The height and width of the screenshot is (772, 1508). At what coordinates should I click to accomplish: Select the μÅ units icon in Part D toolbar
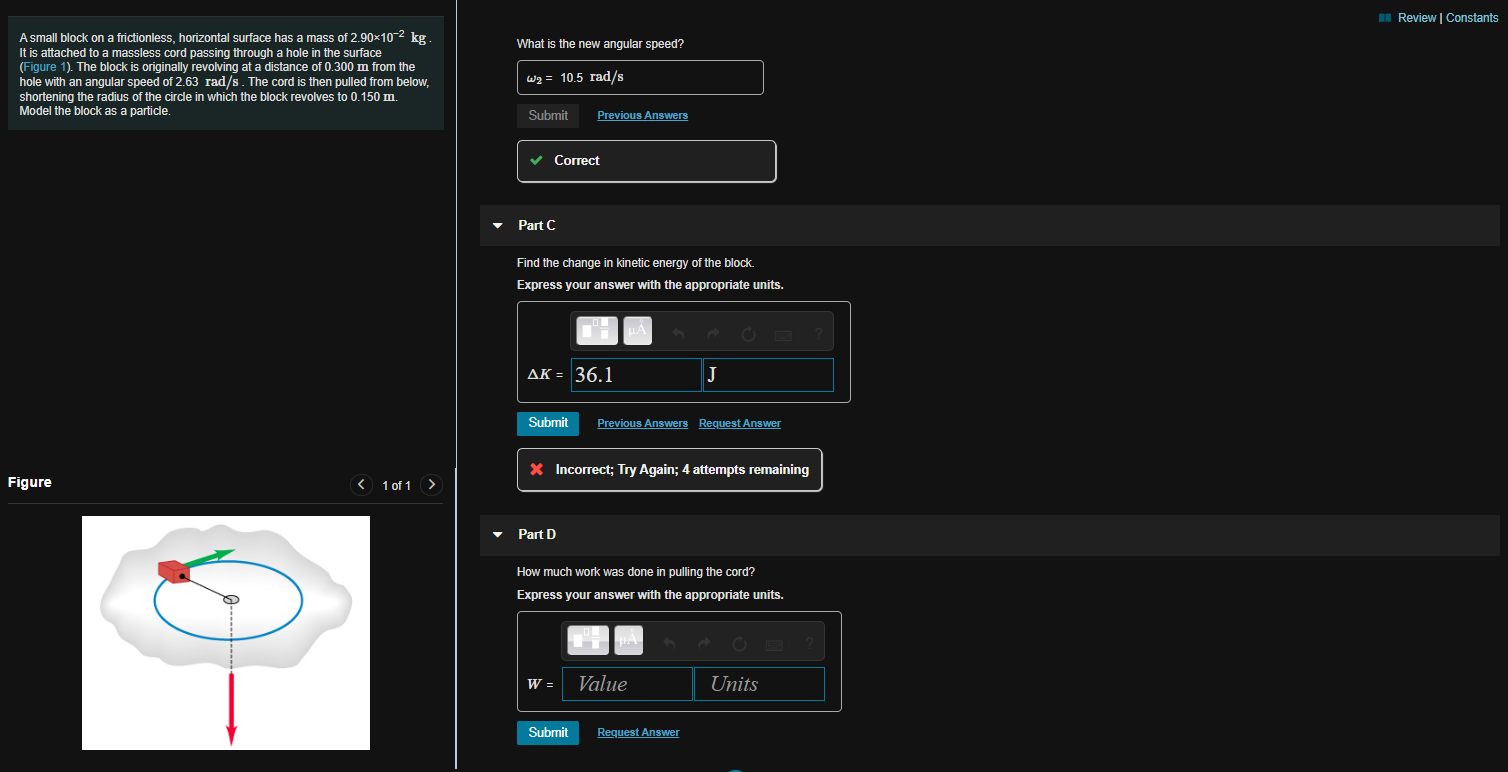[628, 640]
